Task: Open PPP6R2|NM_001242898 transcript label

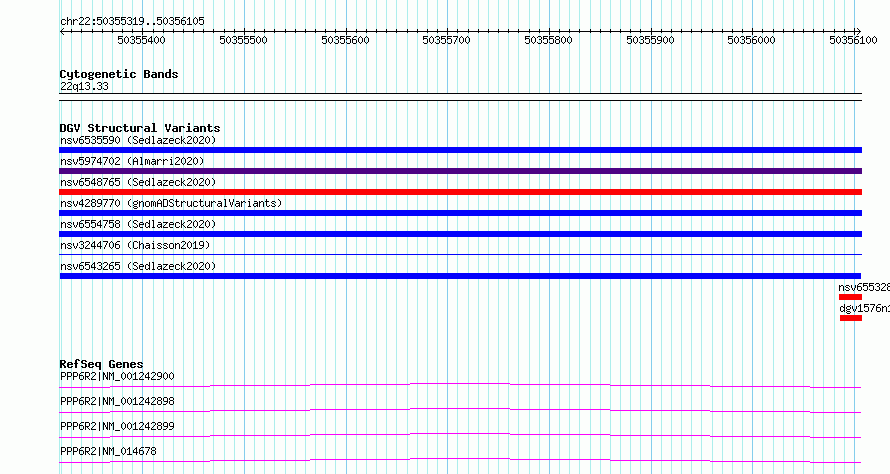Action: pyautogui.click(x=117, y=401)
